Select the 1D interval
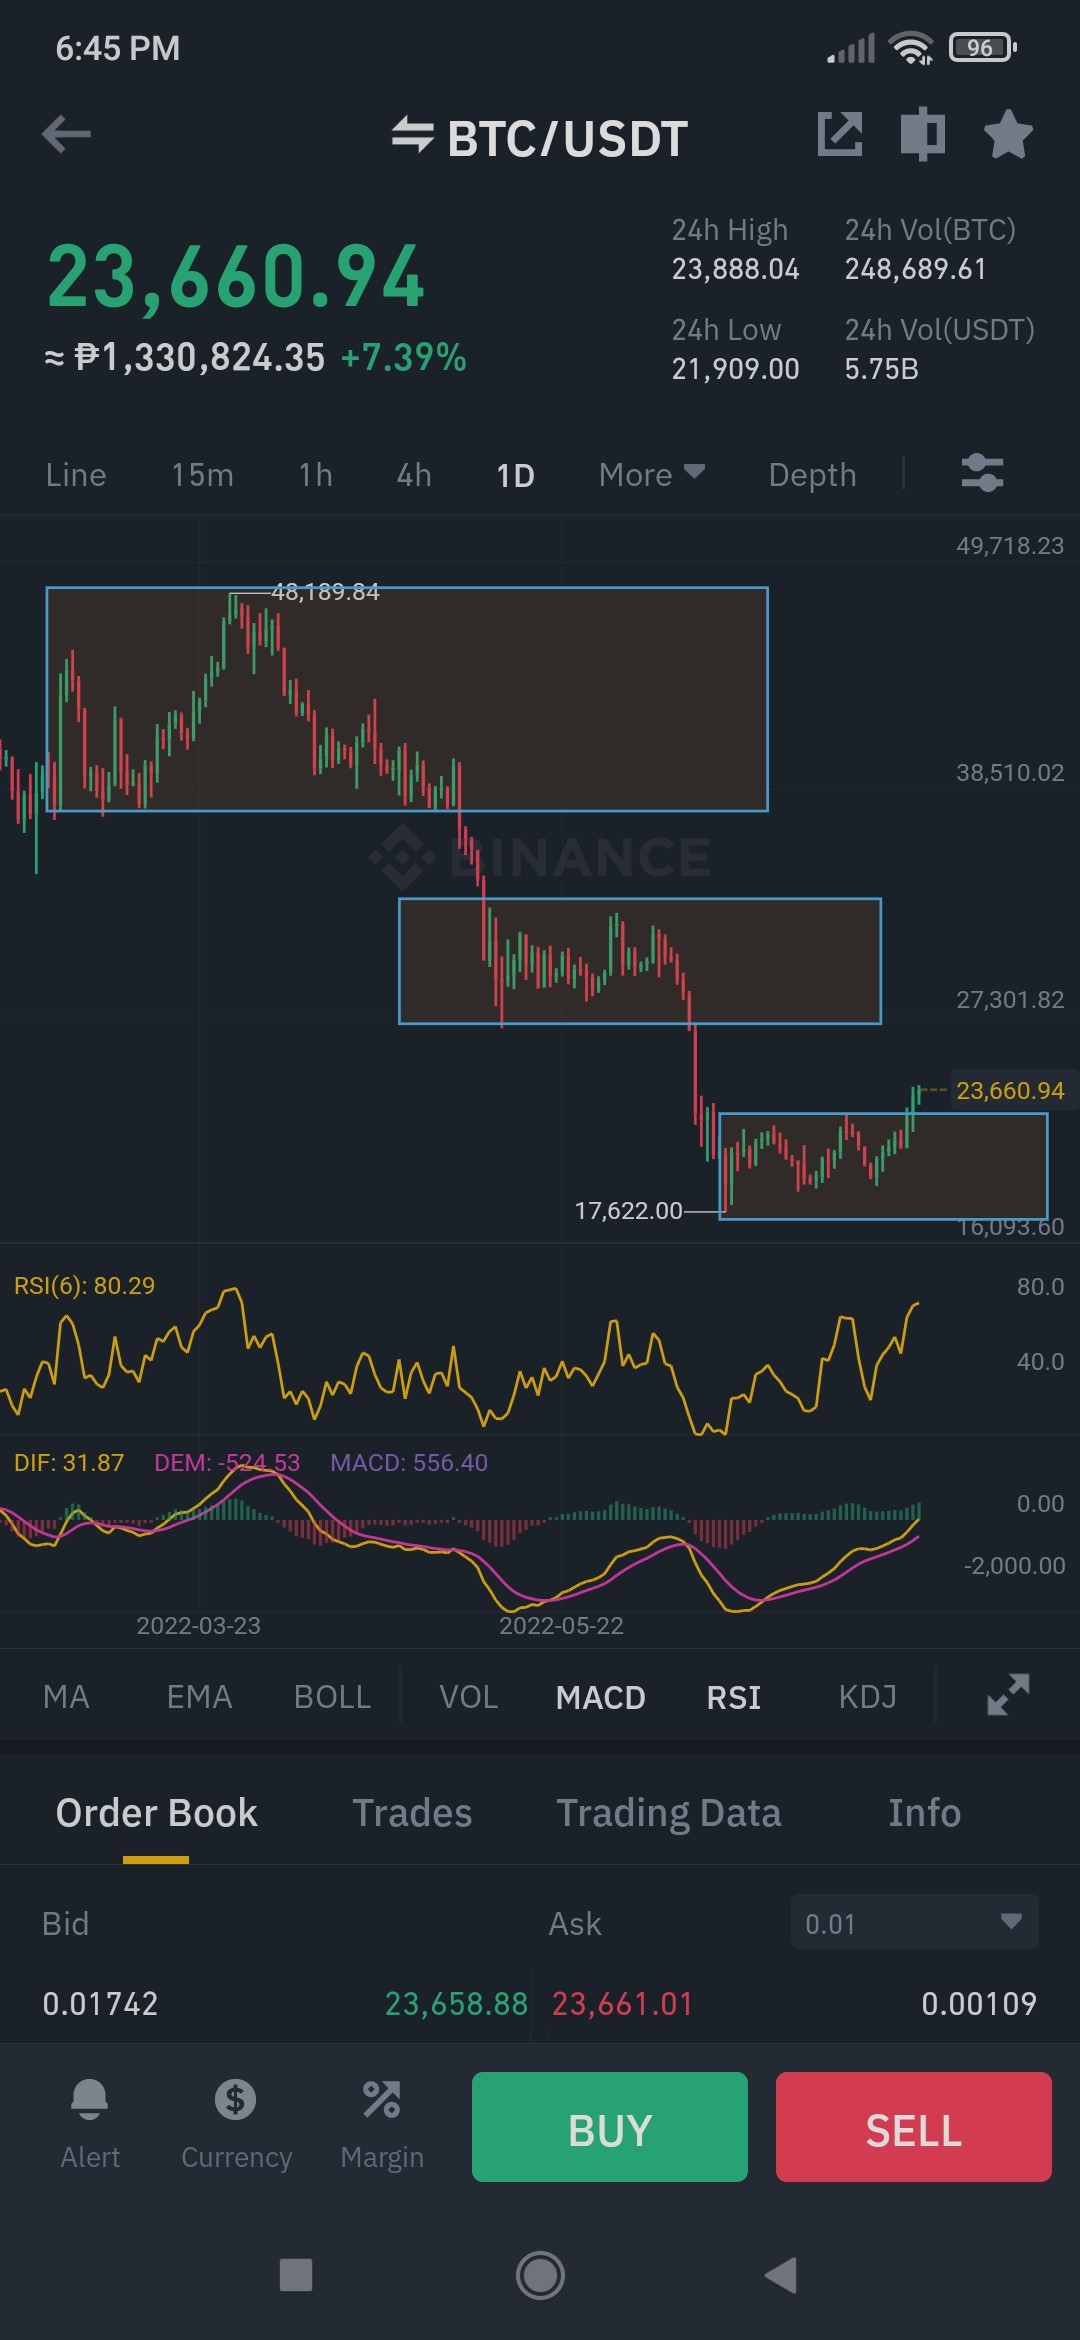1080x2340 pixels. 516,475
